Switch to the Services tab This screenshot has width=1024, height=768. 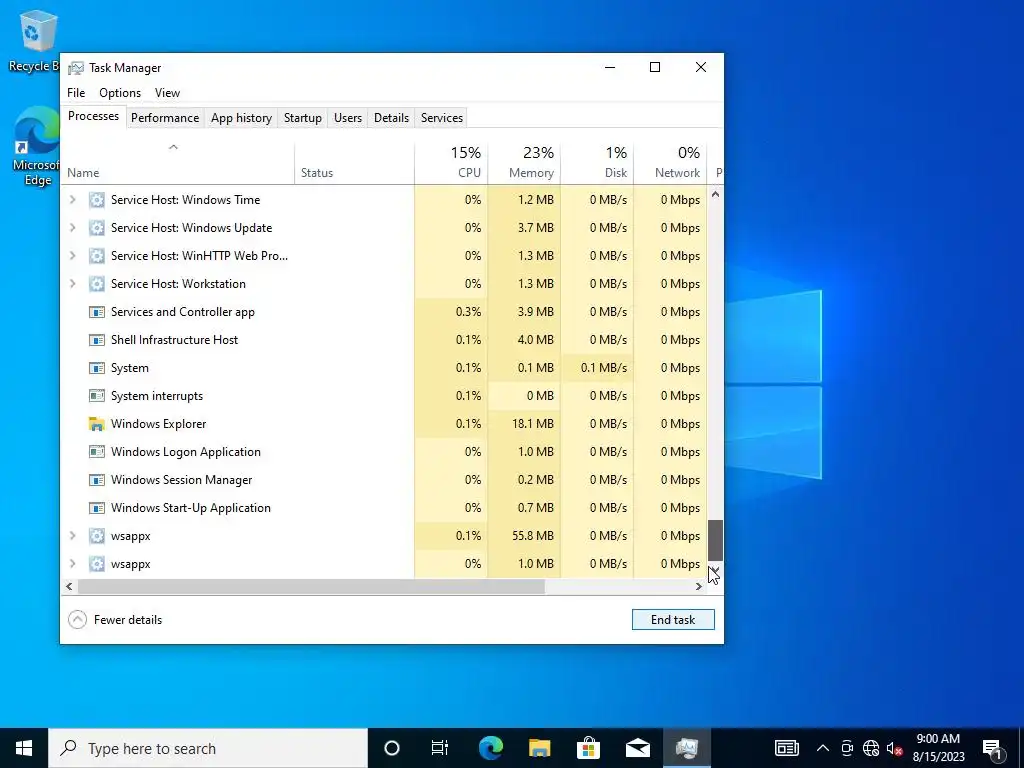441,118
